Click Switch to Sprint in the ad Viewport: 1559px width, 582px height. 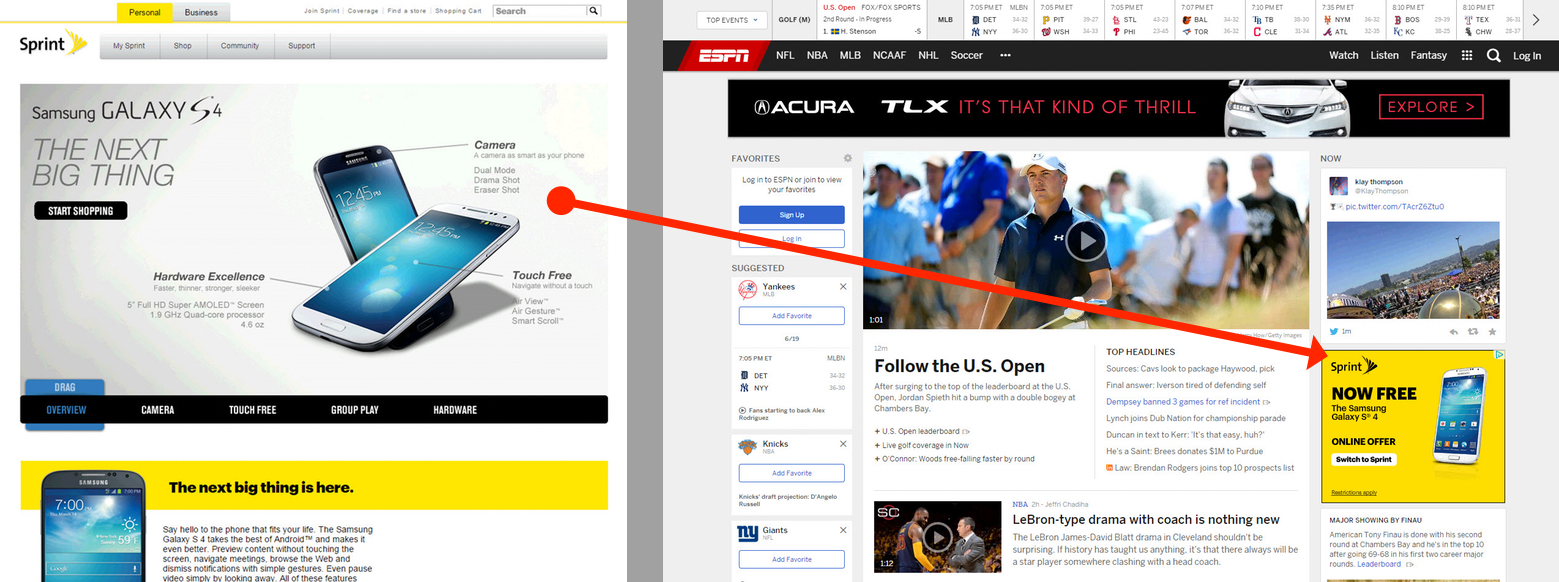1363,460
